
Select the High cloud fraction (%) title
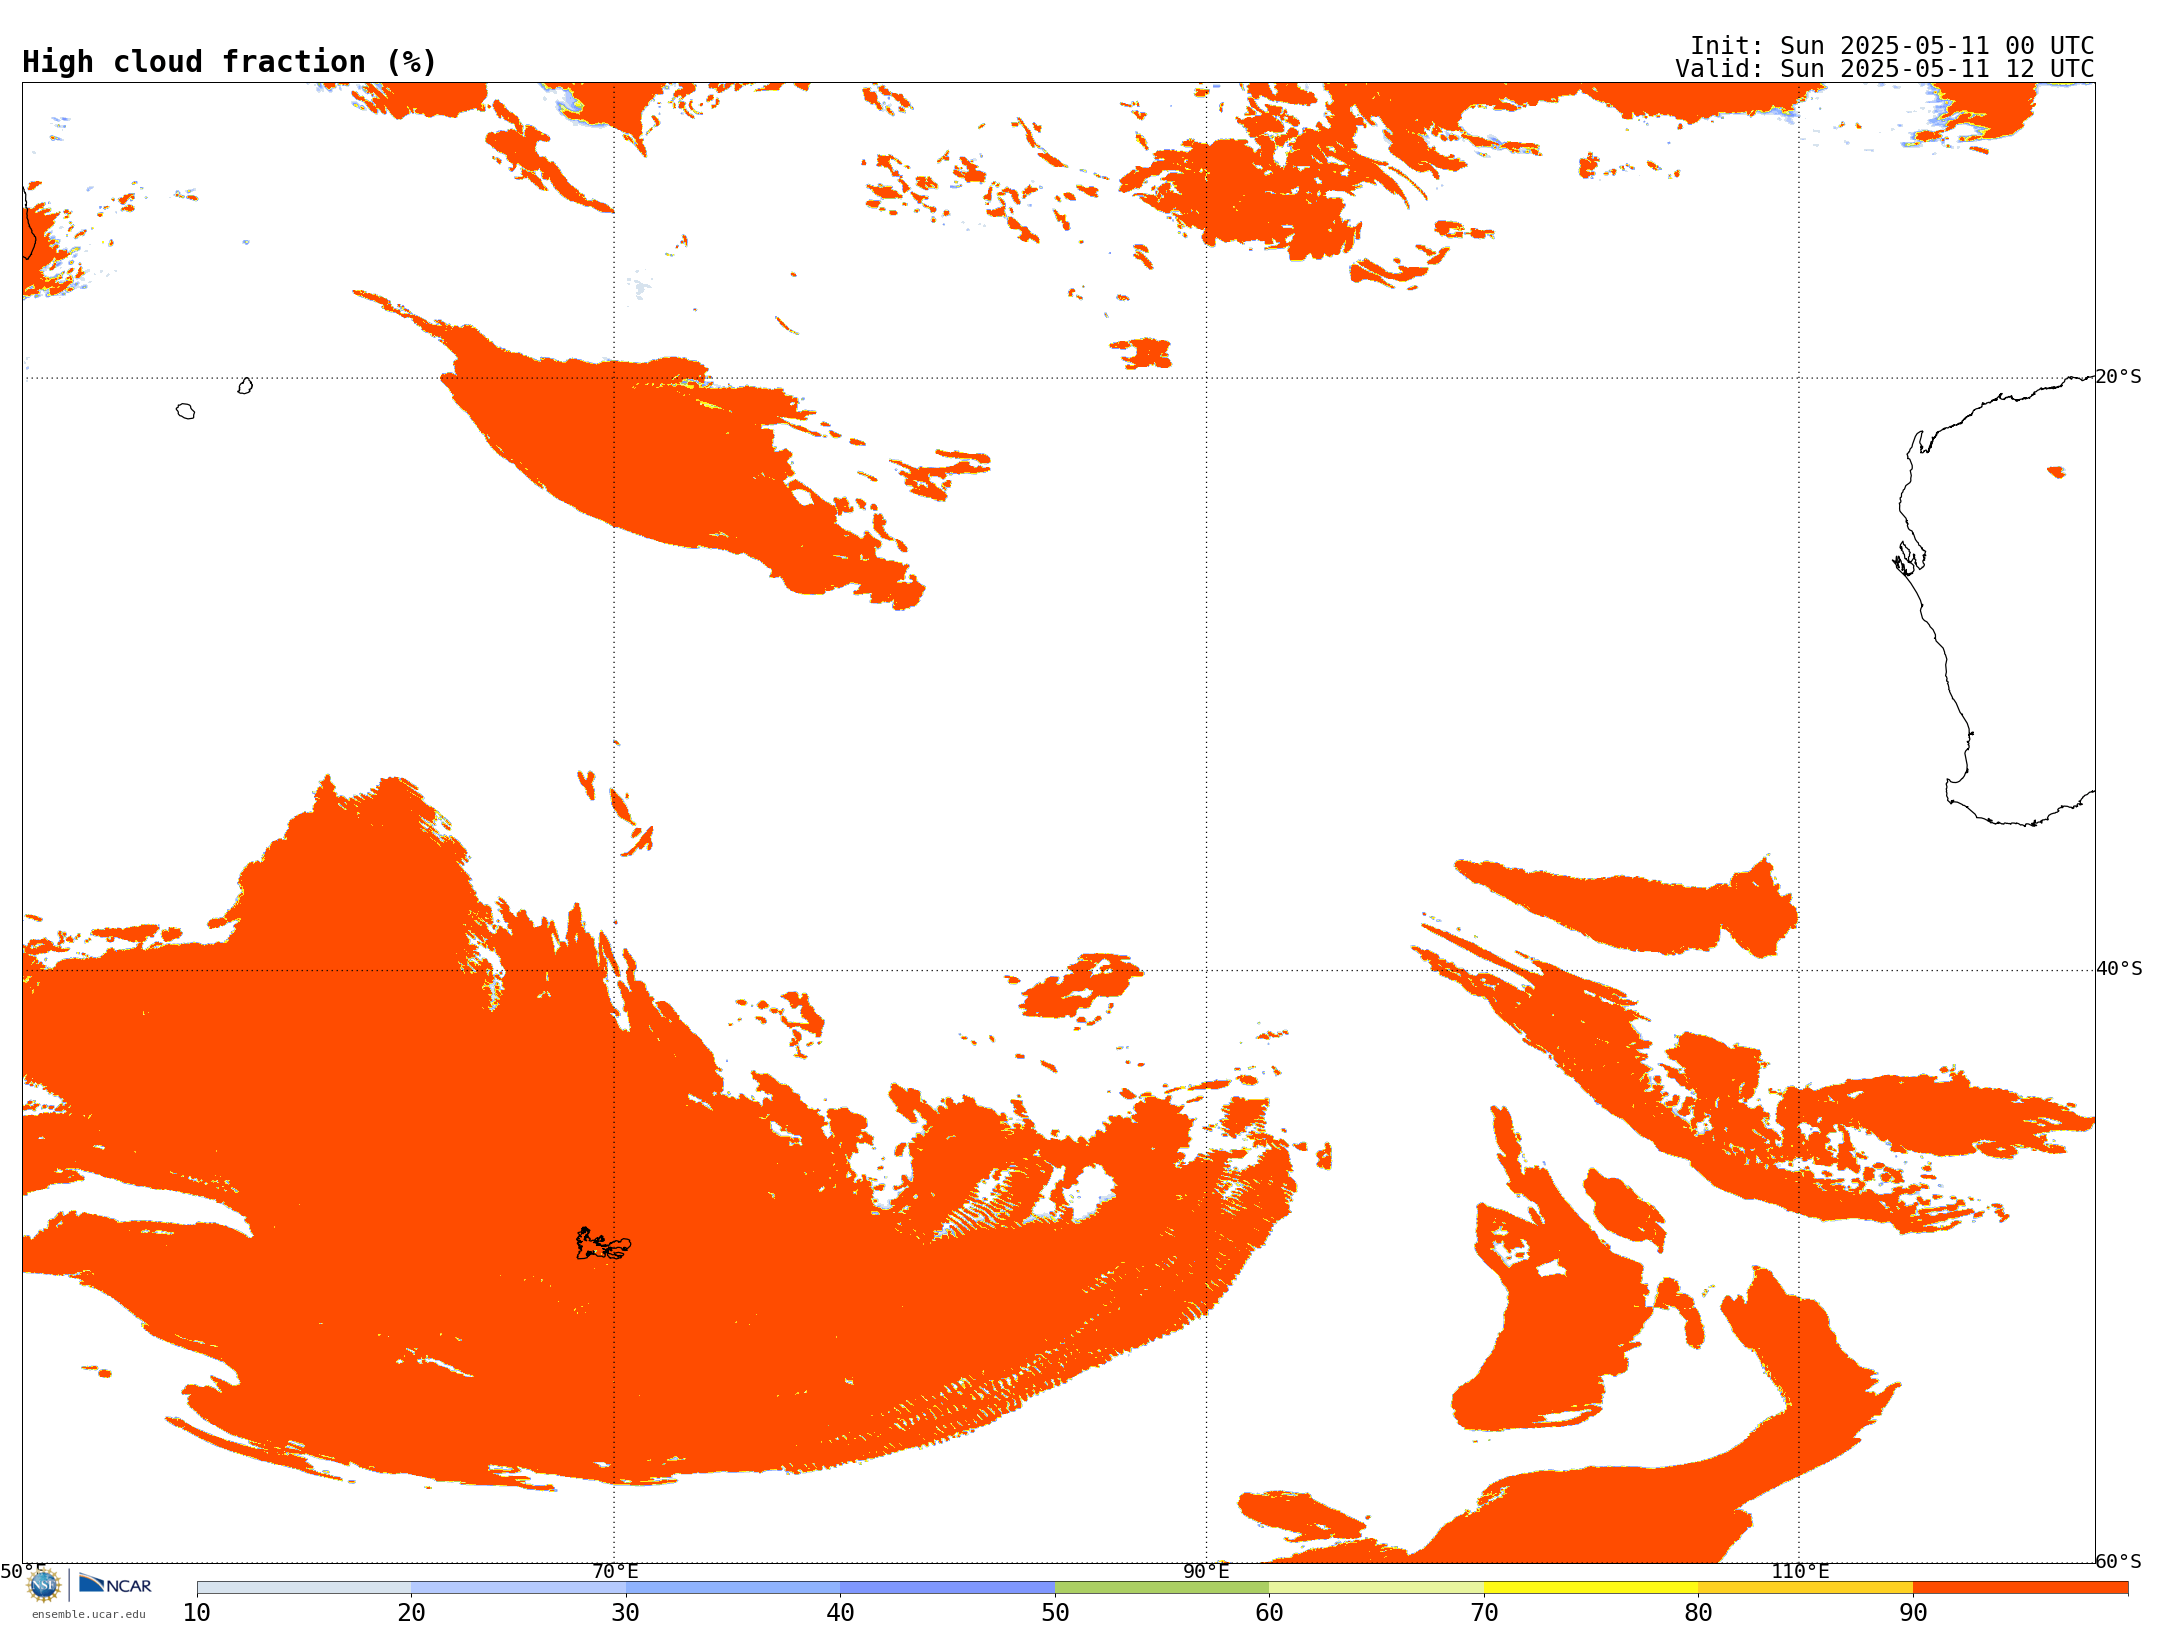click(230, 62)
